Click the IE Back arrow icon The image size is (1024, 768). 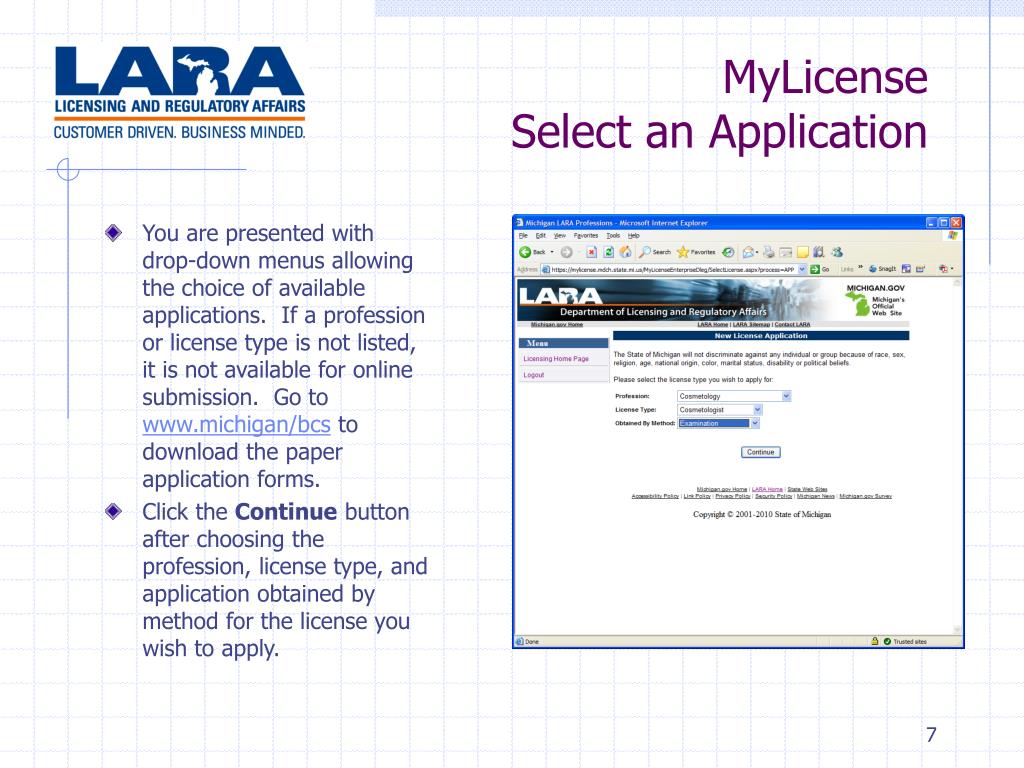(525, 252)
